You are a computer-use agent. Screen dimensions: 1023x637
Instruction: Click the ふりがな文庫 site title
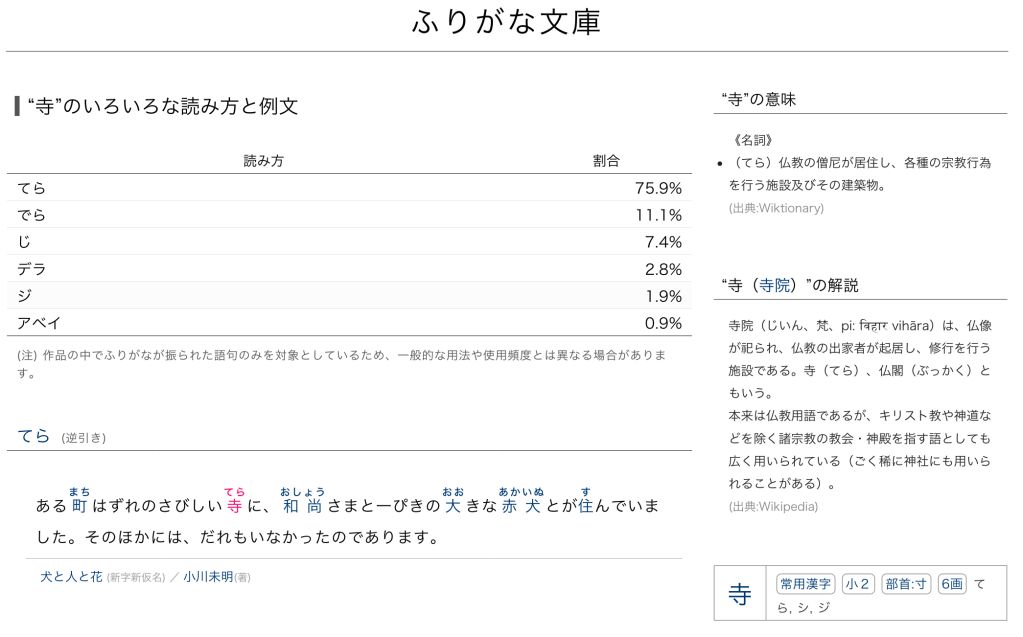506,22
